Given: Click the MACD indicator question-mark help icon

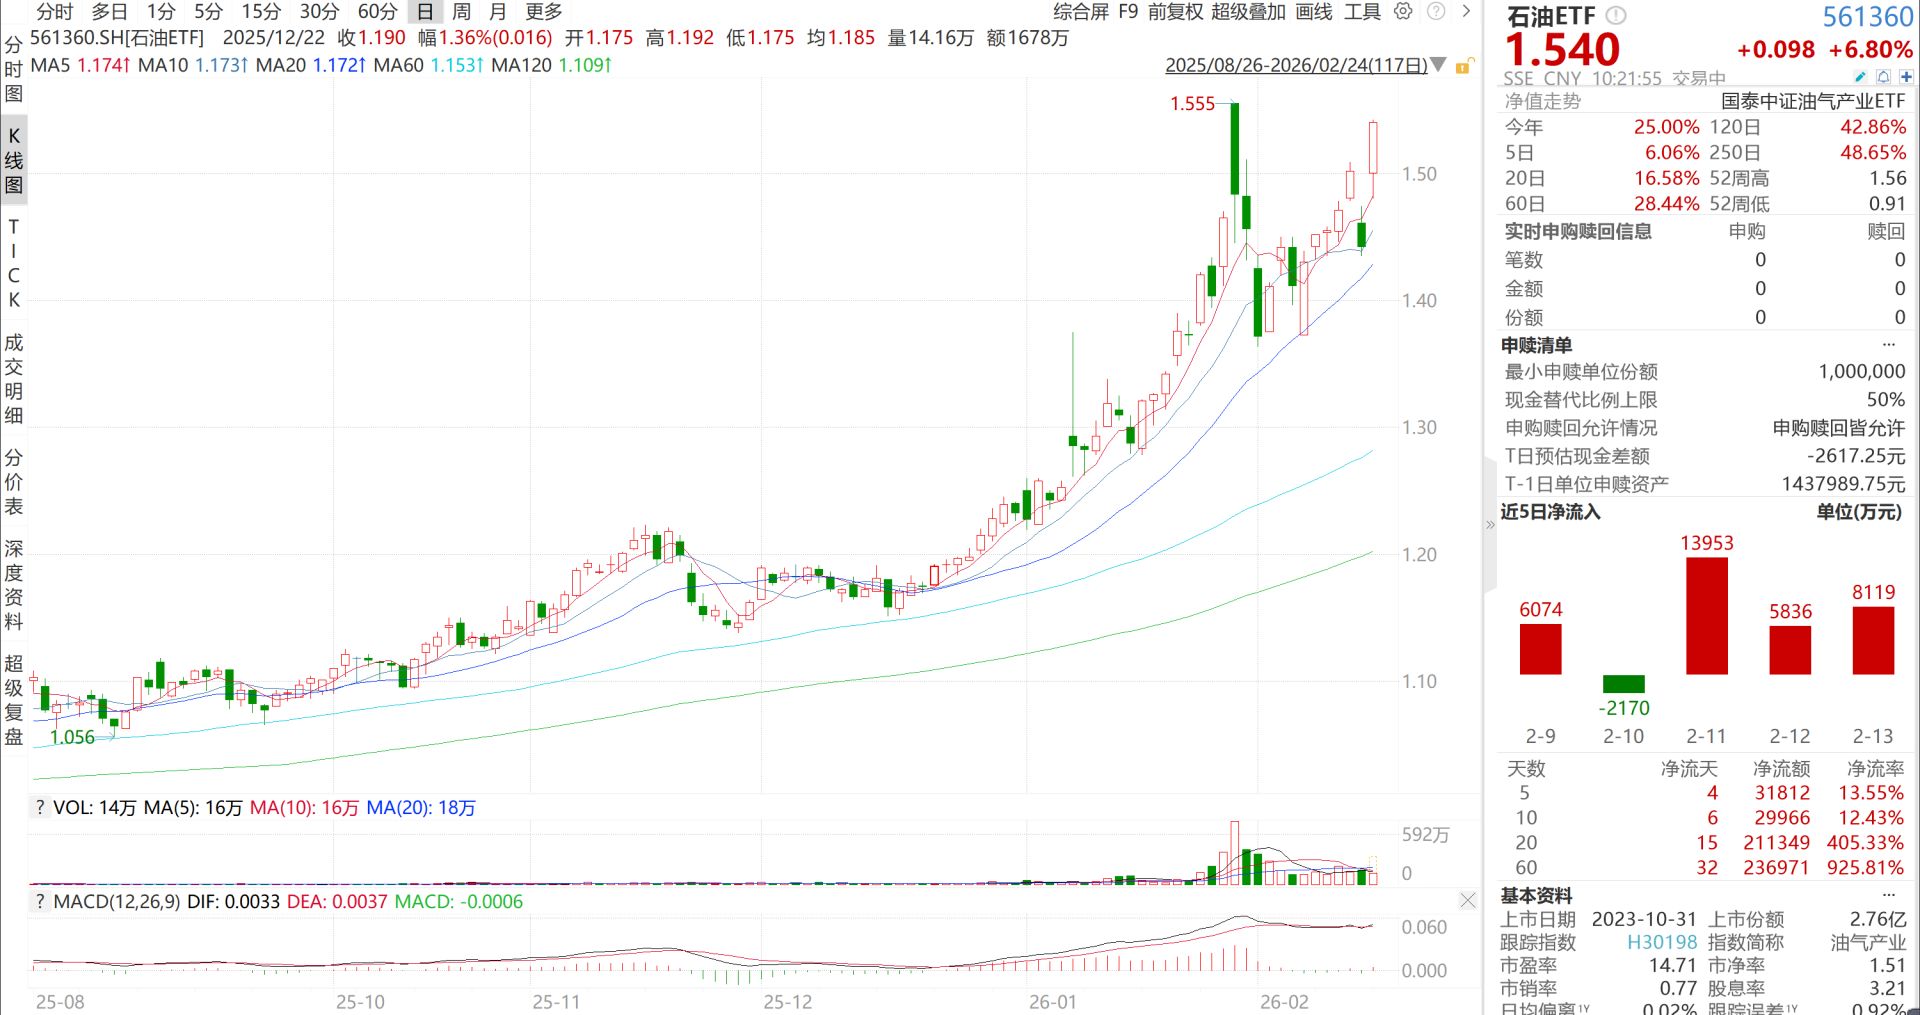Looking at the screenshot, I should 40,902.
